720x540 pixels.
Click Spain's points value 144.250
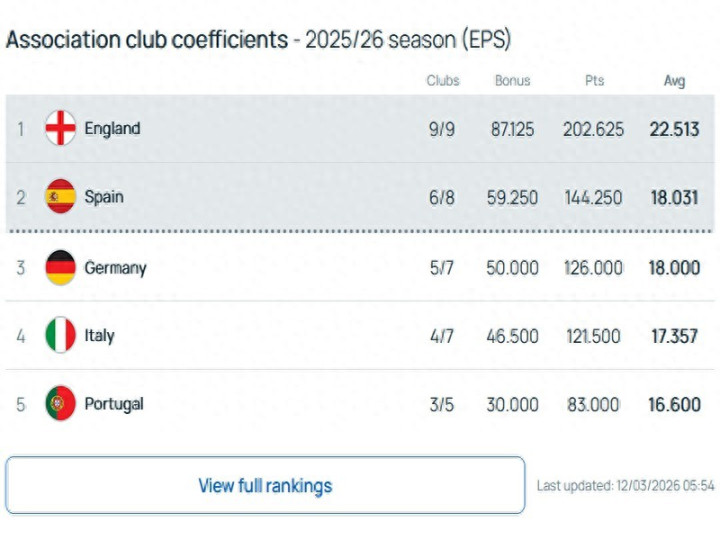(593, 197)
